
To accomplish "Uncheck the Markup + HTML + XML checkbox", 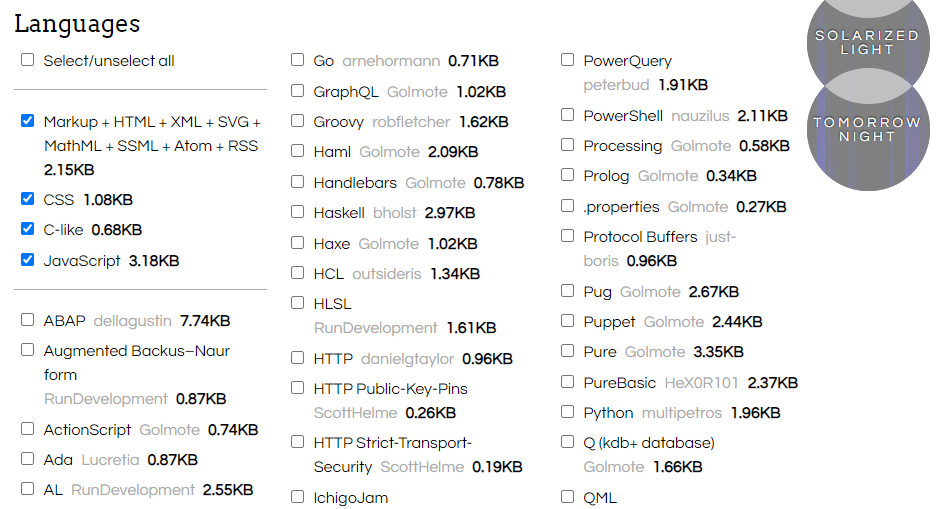I will click(27, 121).
